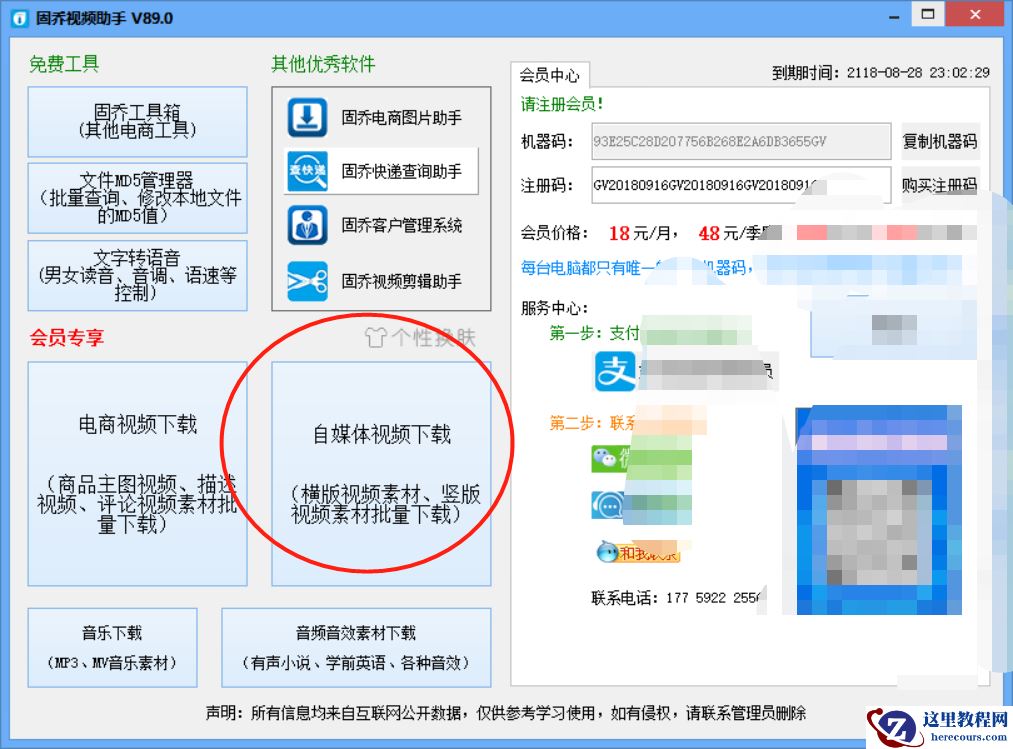Click the 会员专享 section heading

tap(67, 337)
